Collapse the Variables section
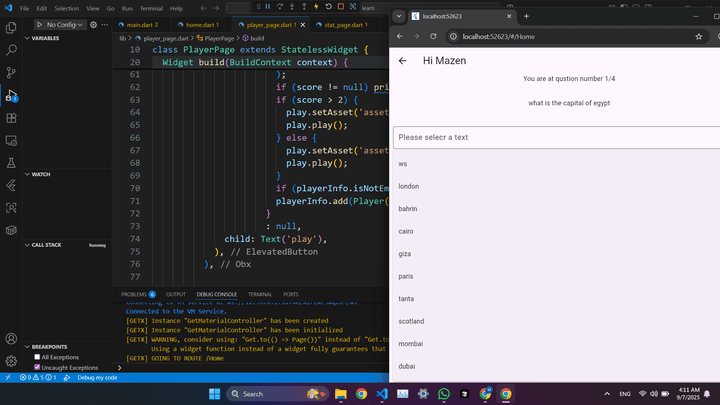The image size is (720, 405). coord(46,38)
